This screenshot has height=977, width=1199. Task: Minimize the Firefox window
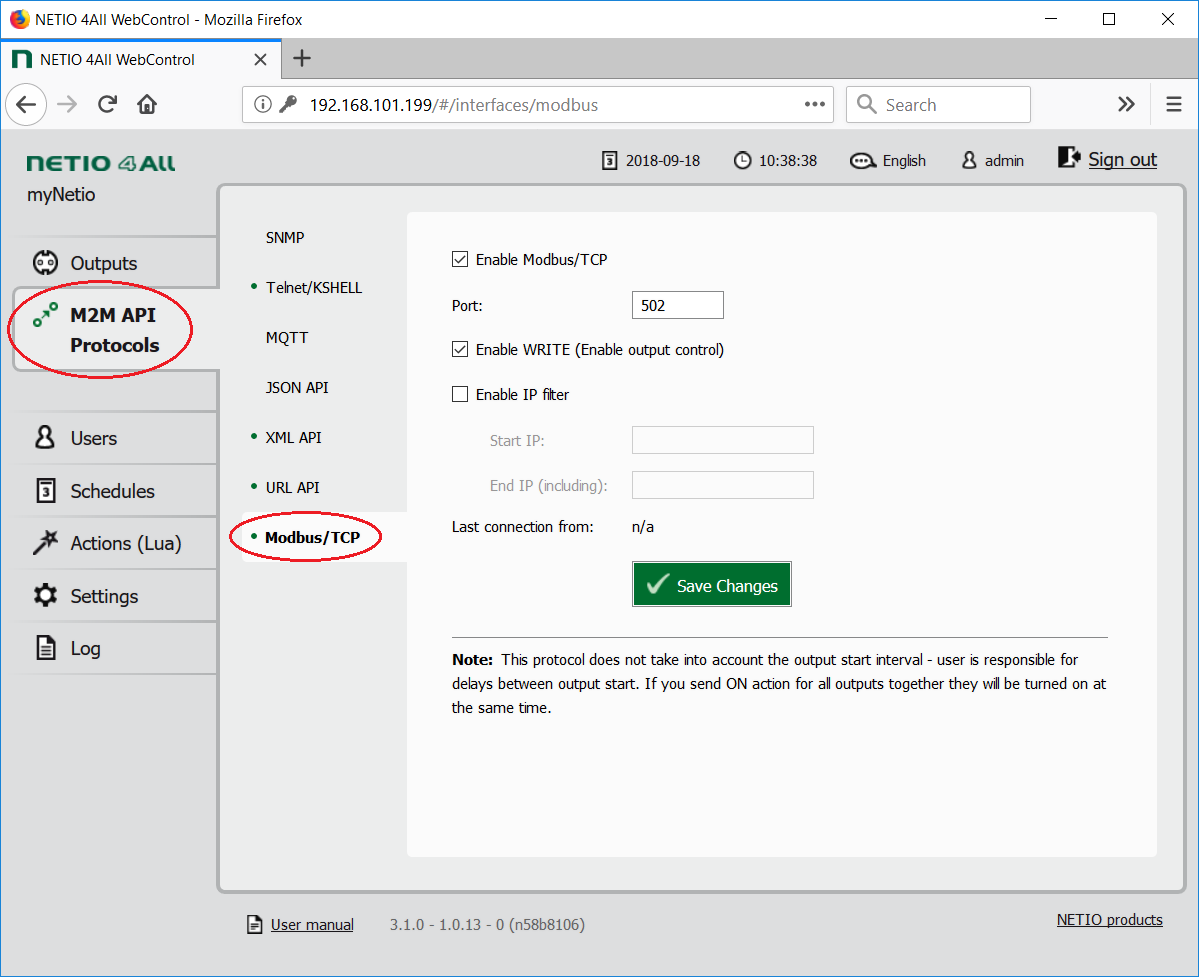1051,19
